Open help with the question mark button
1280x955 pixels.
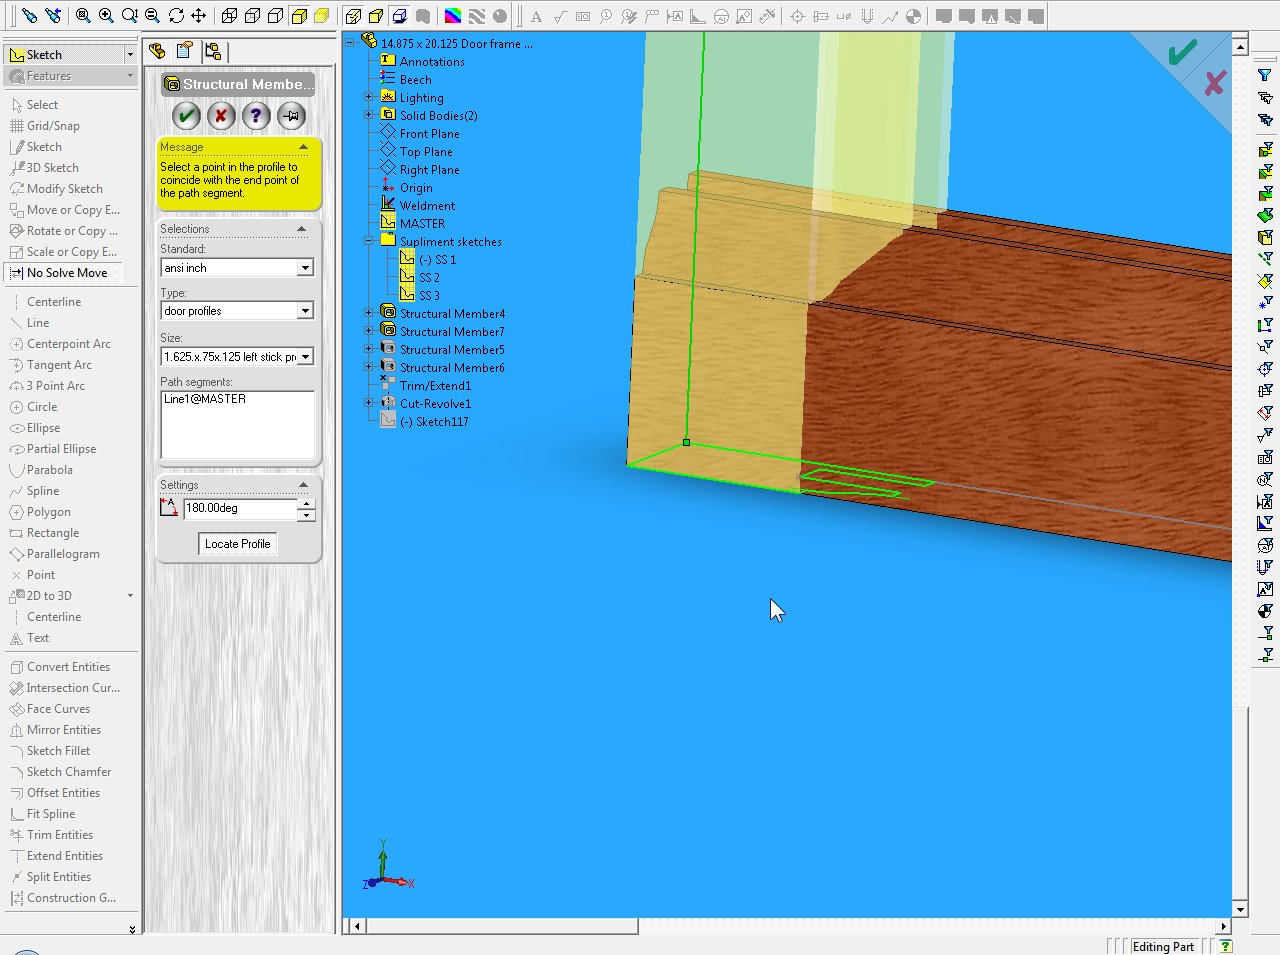(x=256, y=116)
